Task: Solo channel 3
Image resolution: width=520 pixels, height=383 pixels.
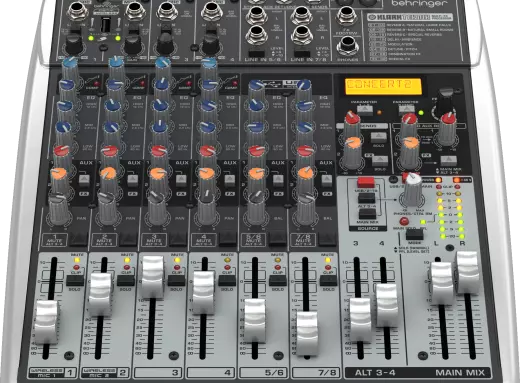Action: coord(176,281)
